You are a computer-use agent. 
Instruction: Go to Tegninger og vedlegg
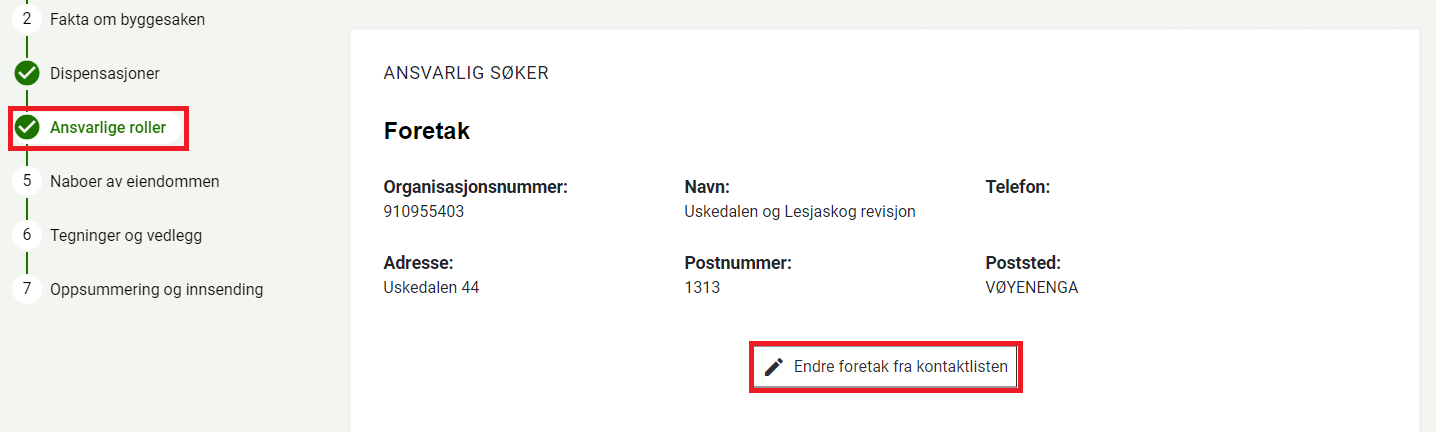126,235
